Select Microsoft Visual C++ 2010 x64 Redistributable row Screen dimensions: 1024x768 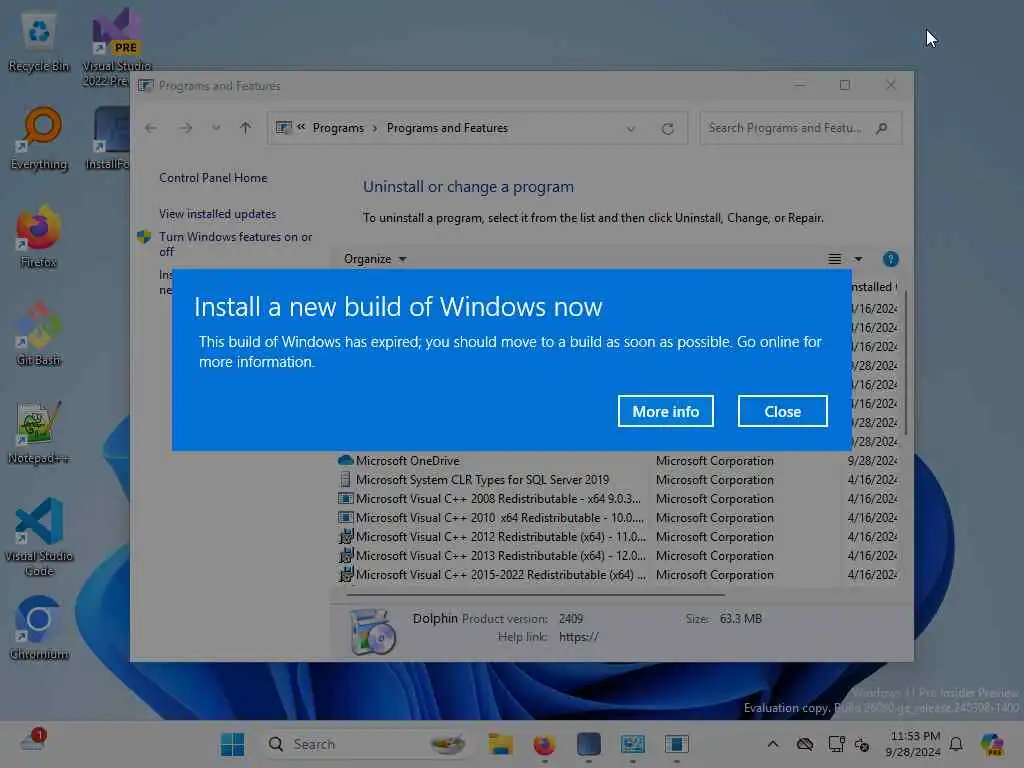(617, 517)
